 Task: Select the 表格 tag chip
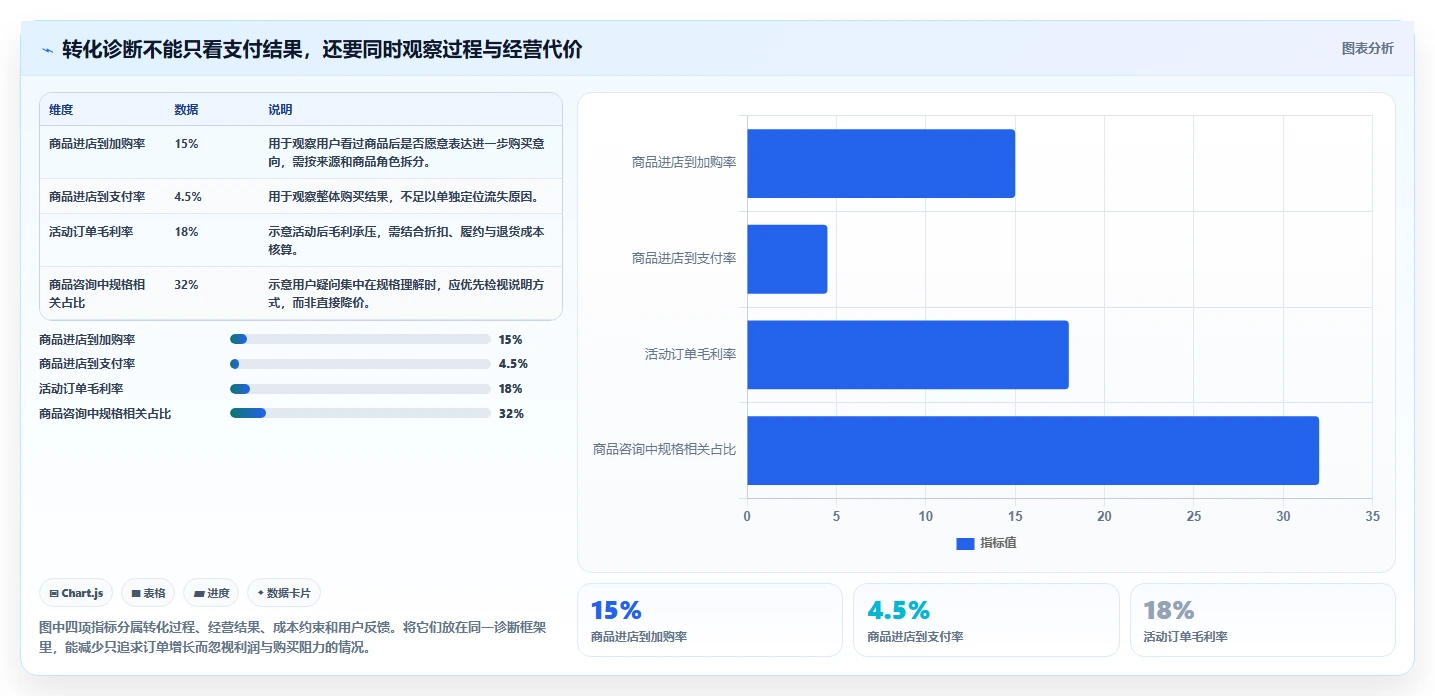[x=148, y=593]
